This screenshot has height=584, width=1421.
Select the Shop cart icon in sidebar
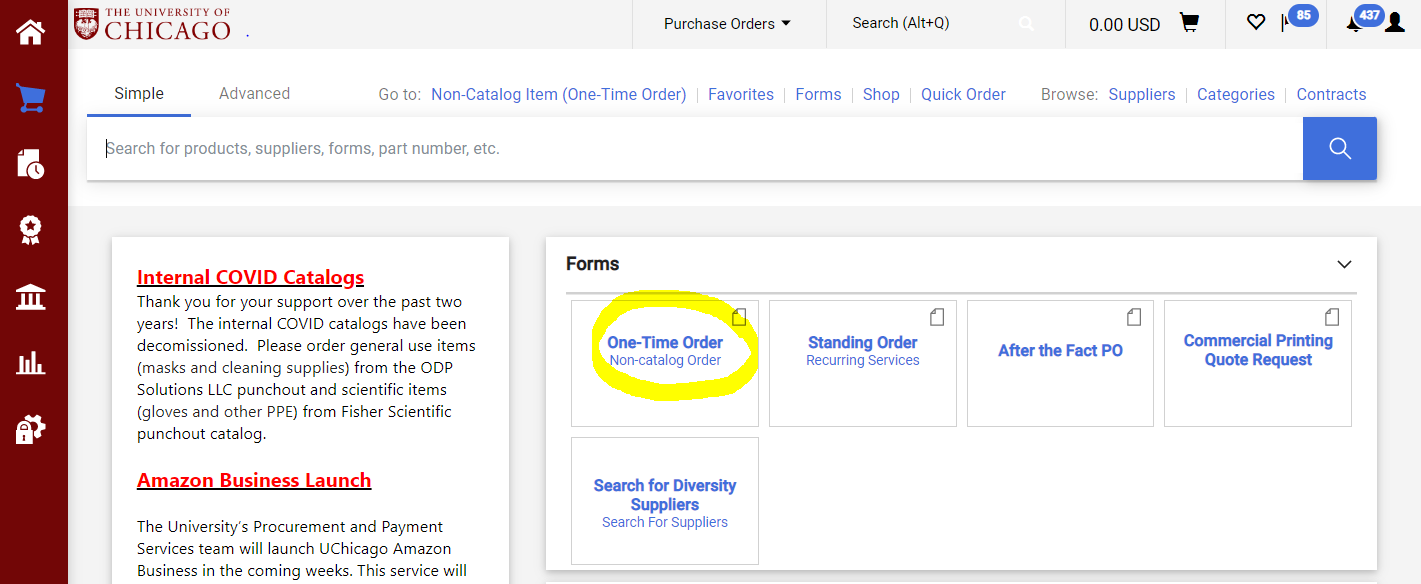(x=29, y=97)
